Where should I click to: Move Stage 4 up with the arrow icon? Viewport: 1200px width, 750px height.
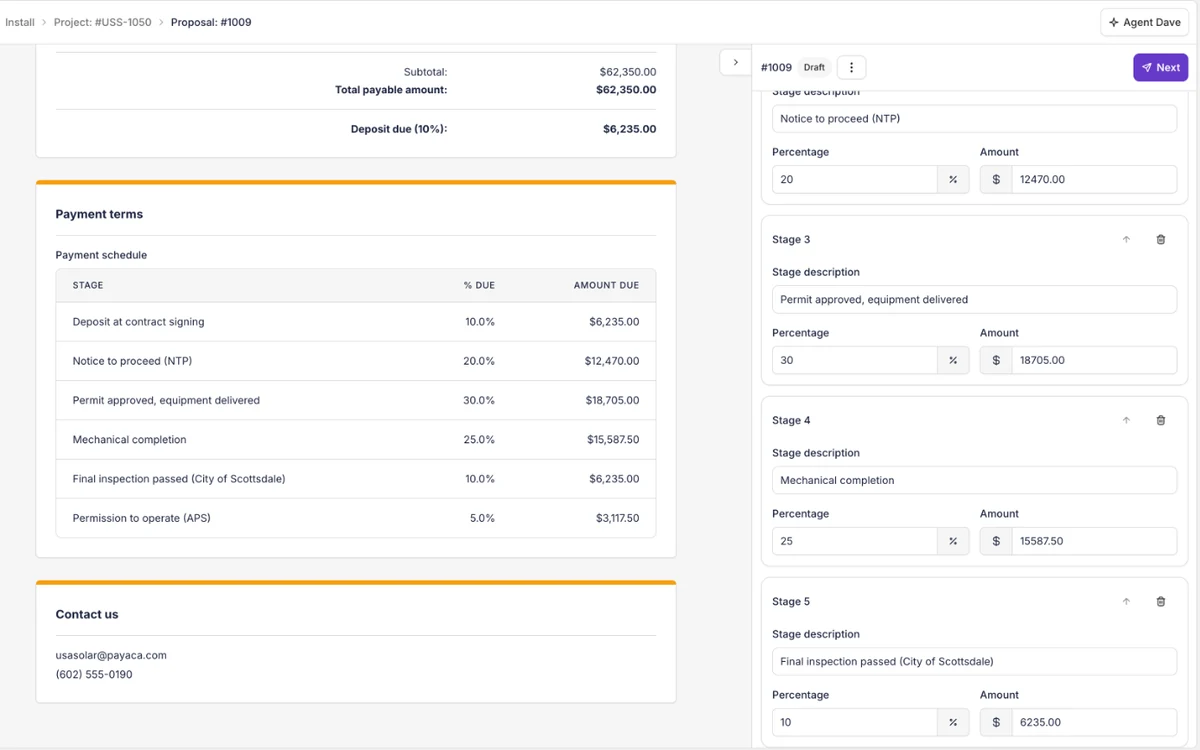pyautogui.click(x=1126, y=420)
